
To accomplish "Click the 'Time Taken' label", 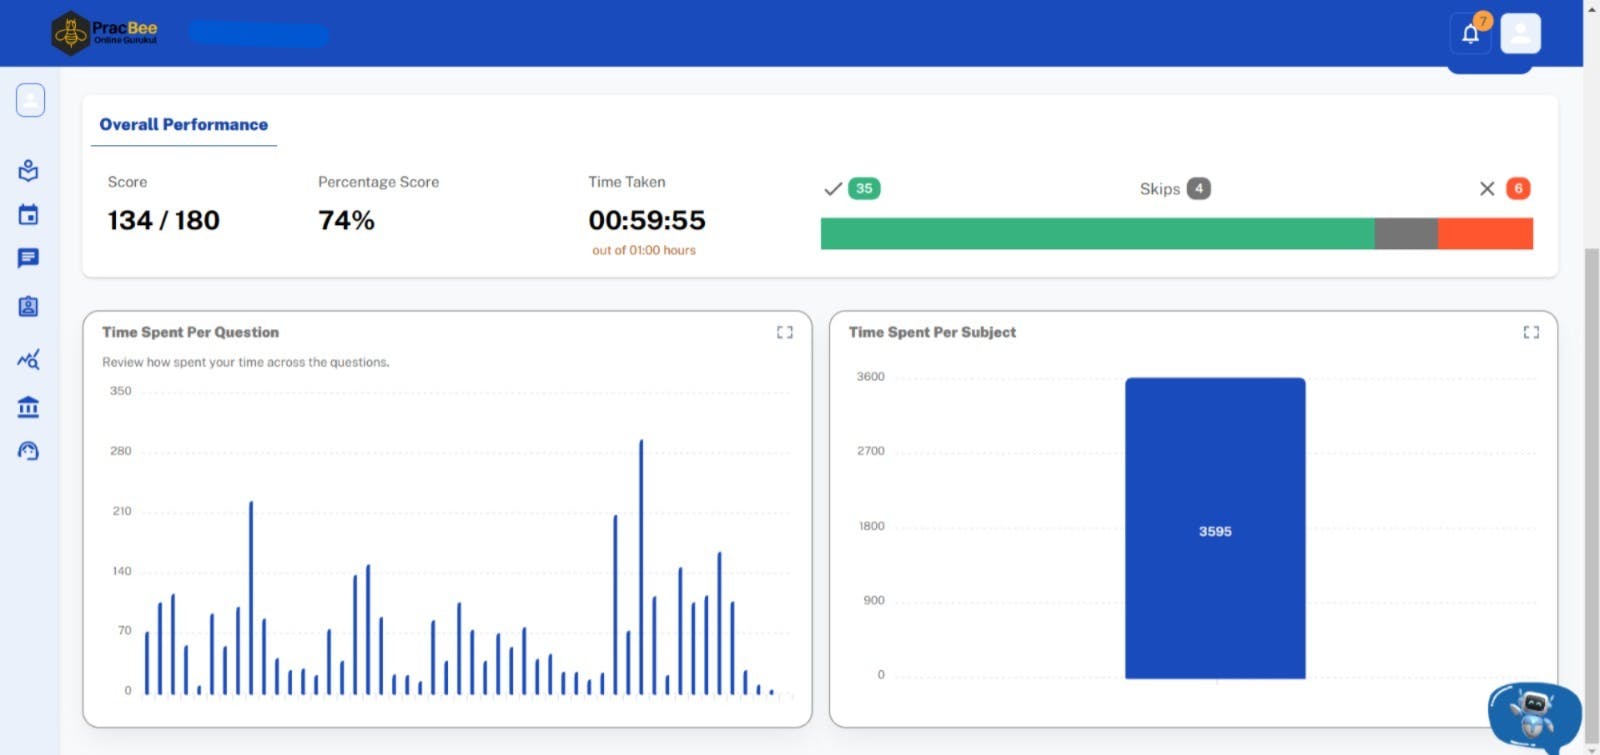I will click(x=627, y=182).
